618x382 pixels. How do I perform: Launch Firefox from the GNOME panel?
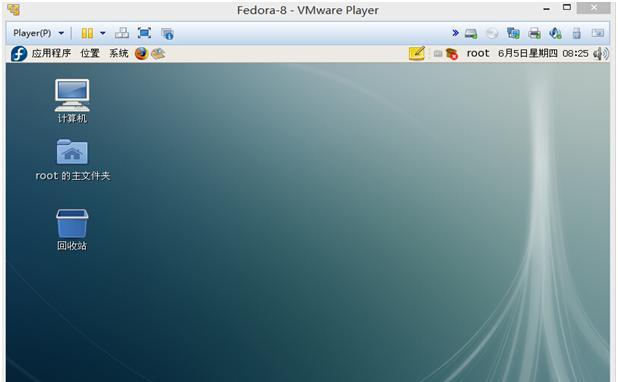click(141, 53)
